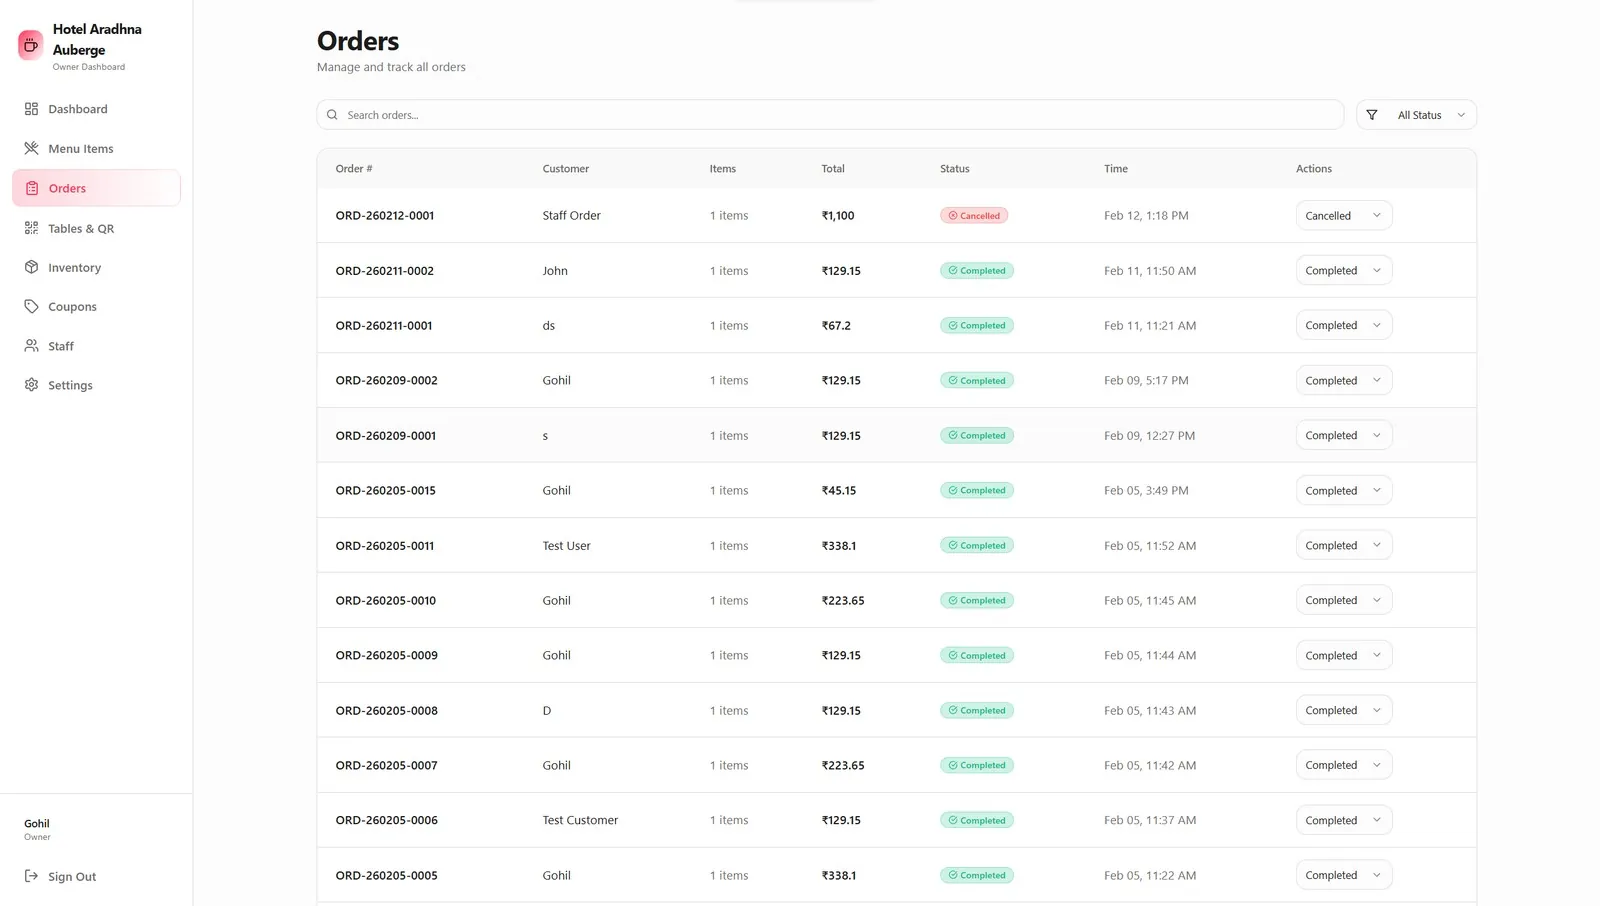
Task: Click time Feb 05, 11:44 AM
Action: [x=1150, y=656]
